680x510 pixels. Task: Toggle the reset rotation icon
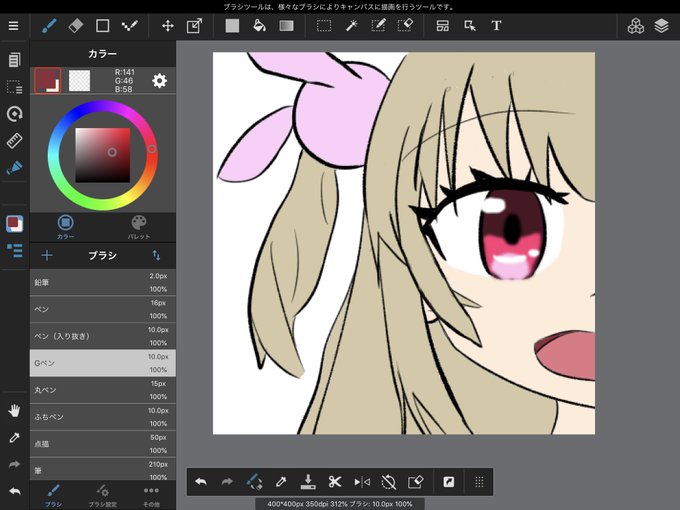(389, 482)
